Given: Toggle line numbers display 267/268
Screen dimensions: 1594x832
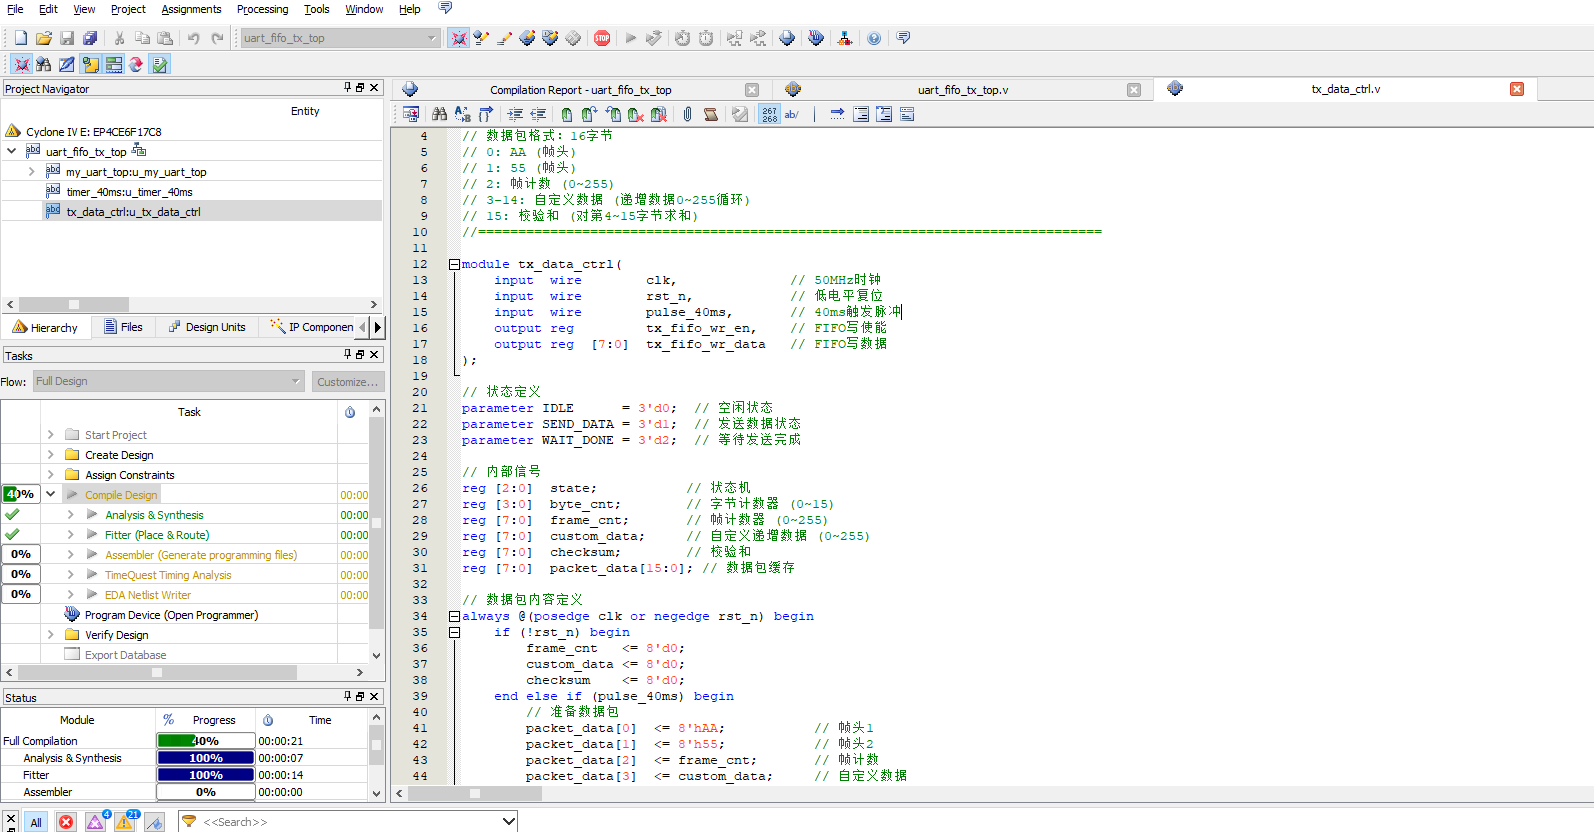Looking at the screenshot, I should [x=769, y=114].
